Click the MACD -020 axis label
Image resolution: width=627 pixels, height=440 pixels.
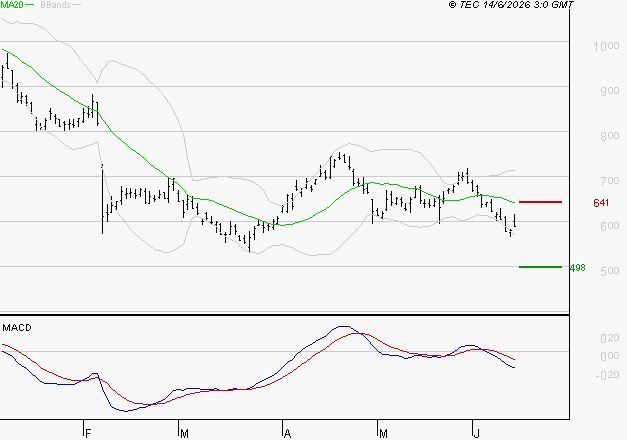(608, 375)
